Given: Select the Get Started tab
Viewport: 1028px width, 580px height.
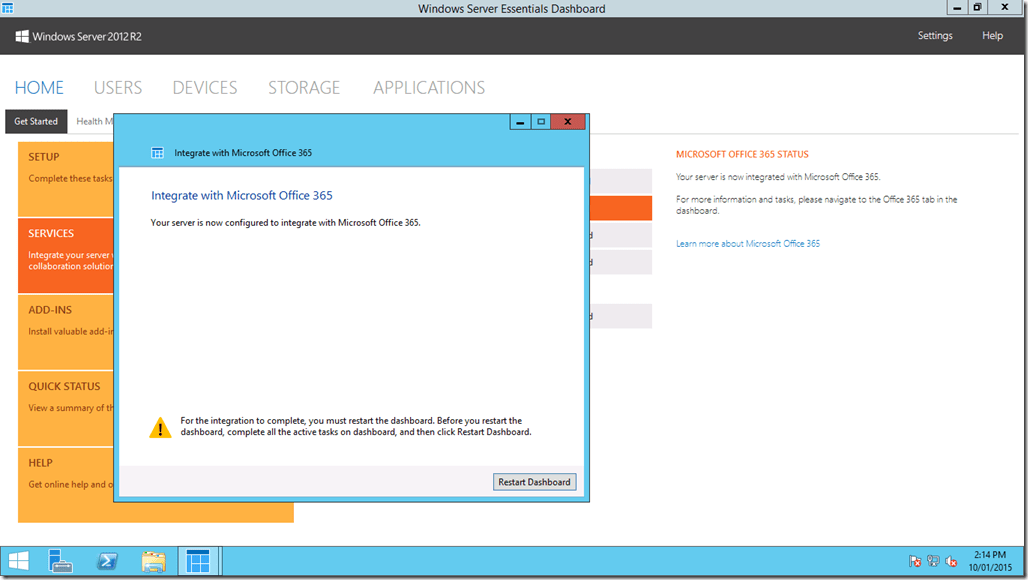Looking at the screenshot, I should [36, 121].
